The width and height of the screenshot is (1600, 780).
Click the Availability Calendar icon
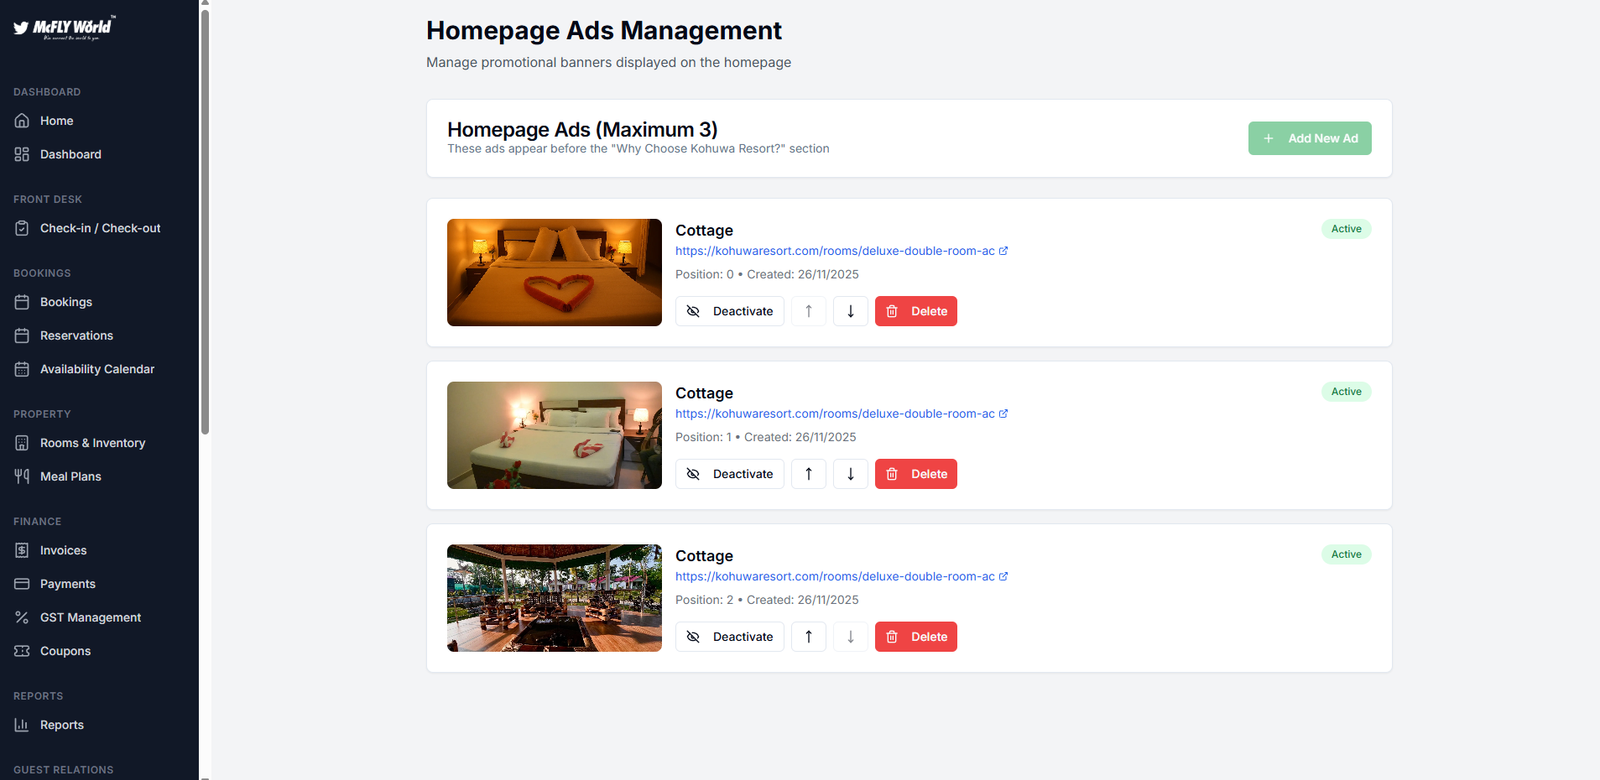22,370
